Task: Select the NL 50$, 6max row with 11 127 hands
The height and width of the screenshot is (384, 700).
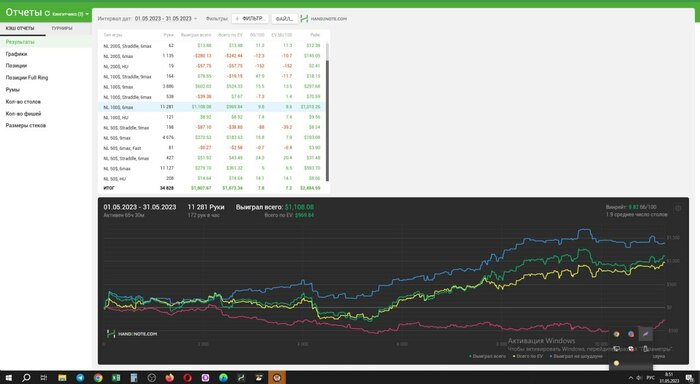Action: click(212, 168)
